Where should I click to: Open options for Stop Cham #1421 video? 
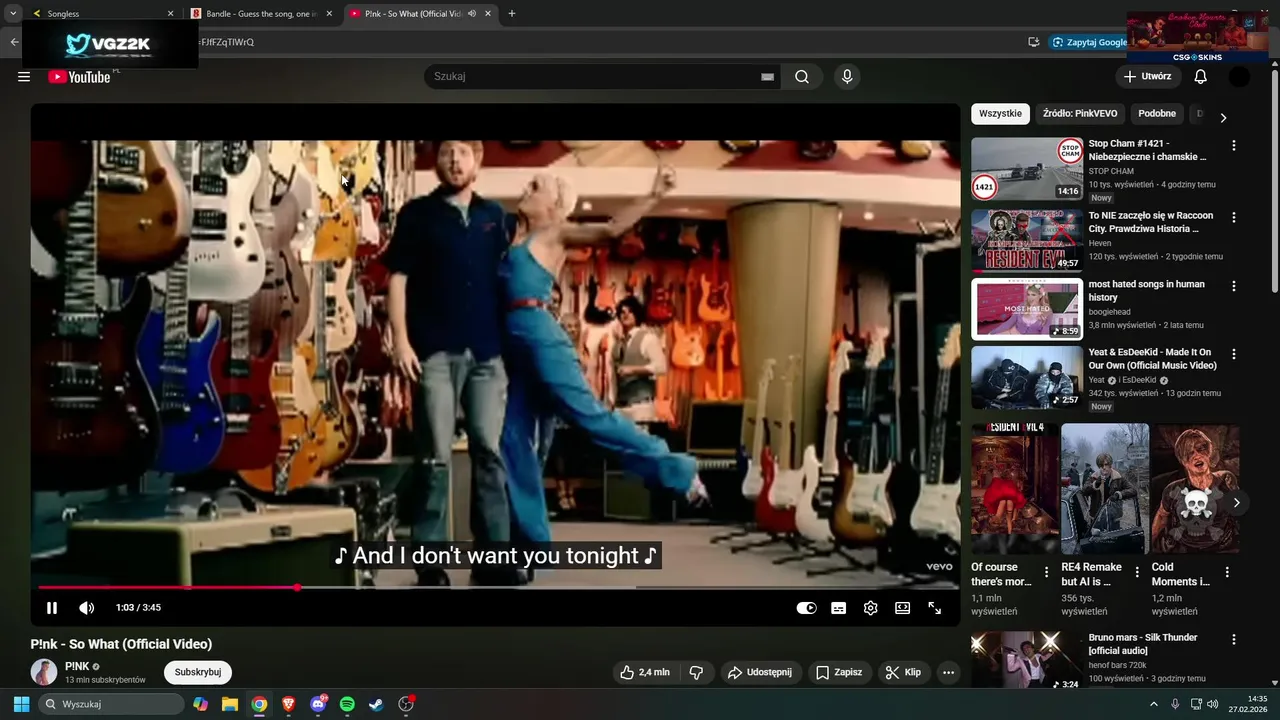[1233, 145]
